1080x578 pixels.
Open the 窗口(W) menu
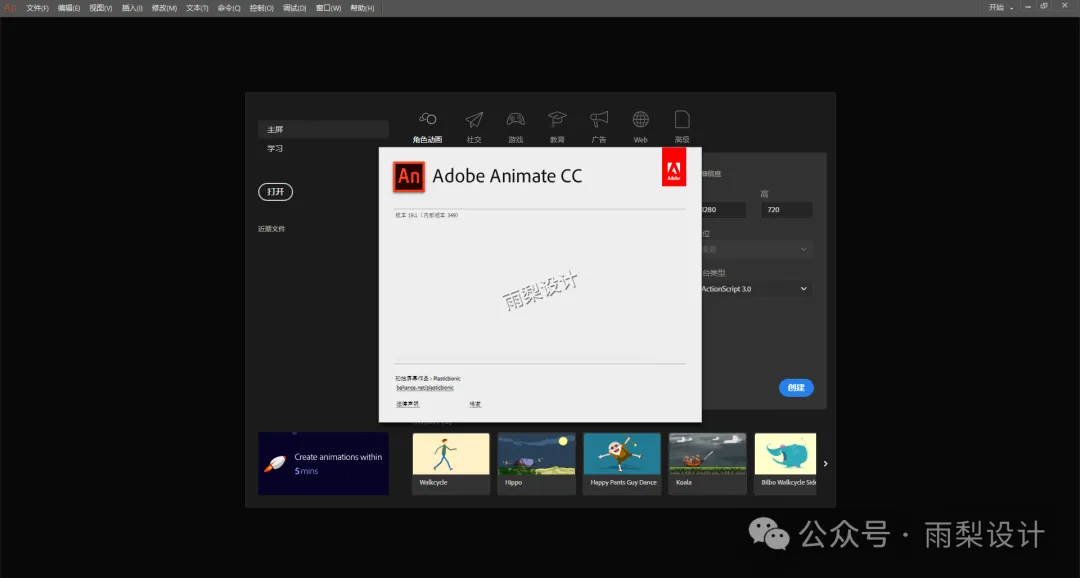(328, 8)
